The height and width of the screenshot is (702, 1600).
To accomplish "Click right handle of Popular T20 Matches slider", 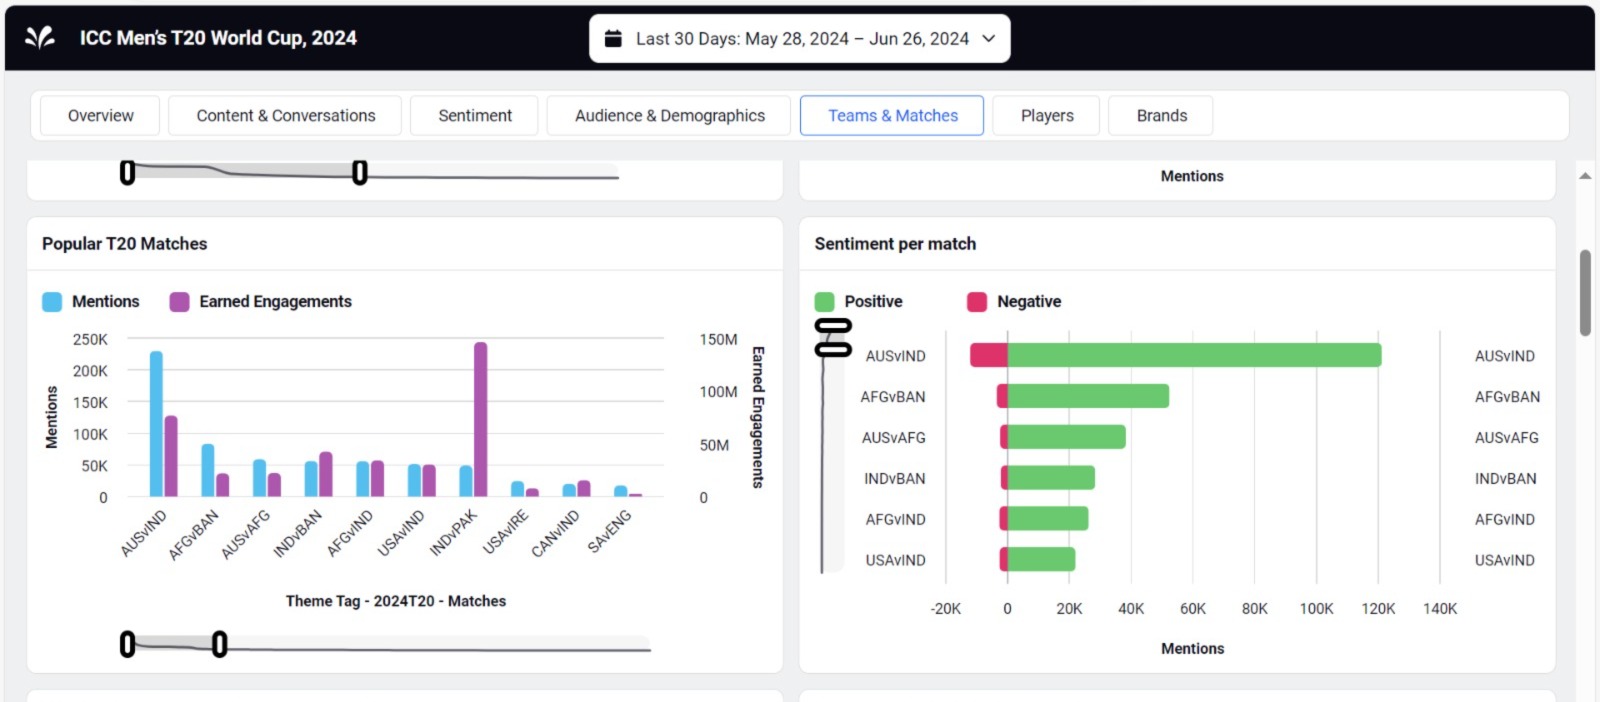I will point(219,644).
